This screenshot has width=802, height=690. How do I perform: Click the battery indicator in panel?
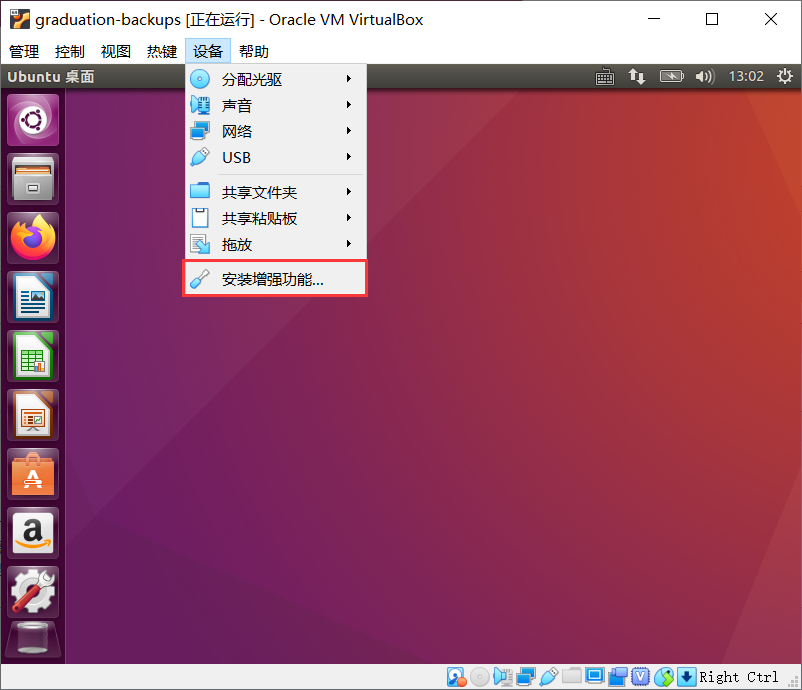(672, 77)
